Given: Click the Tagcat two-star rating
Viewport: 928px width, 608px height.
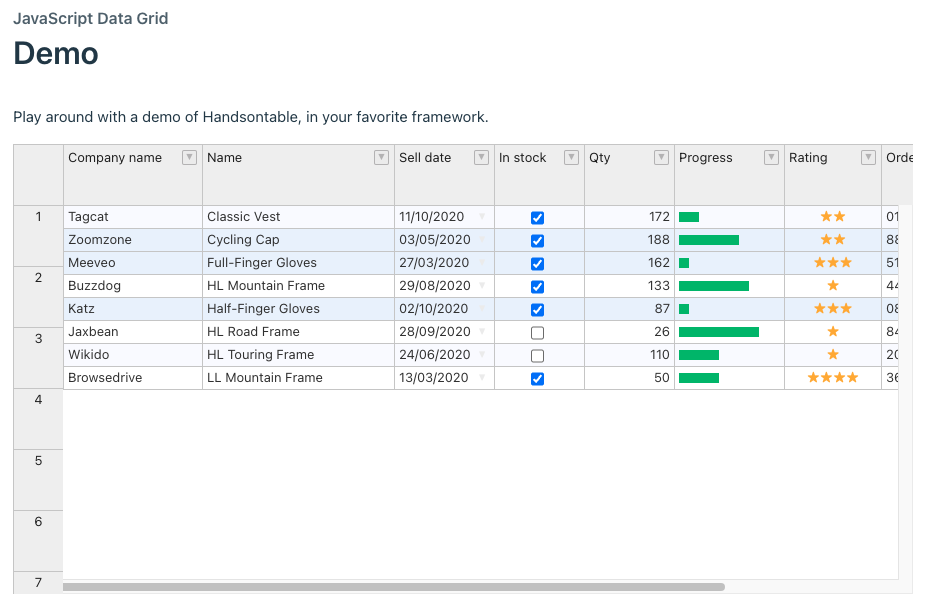Looking at the screenshot, I should pos(833,217).
